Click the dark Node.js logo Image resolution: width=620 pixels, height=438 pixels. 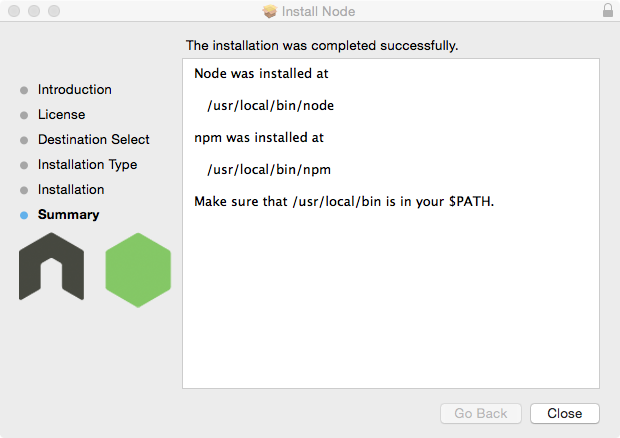click(x=51, y=266)
